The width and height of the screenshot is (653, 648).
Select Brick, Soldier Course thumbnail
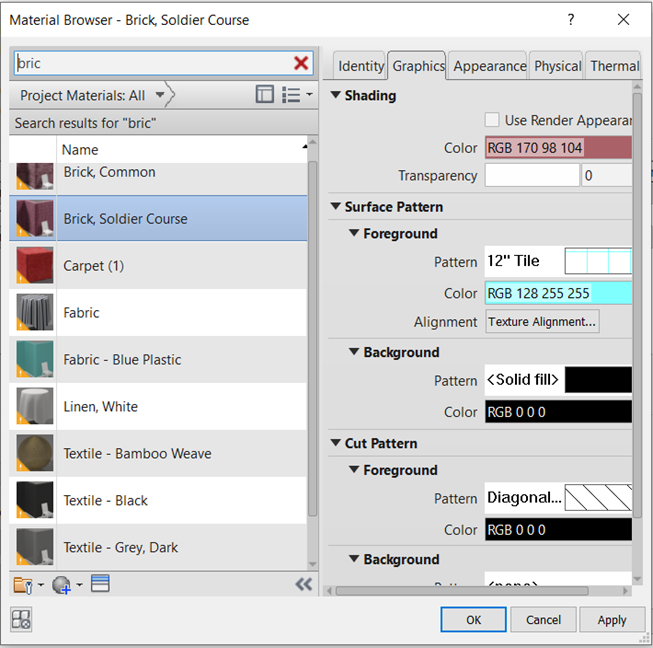tap(35, 218)
